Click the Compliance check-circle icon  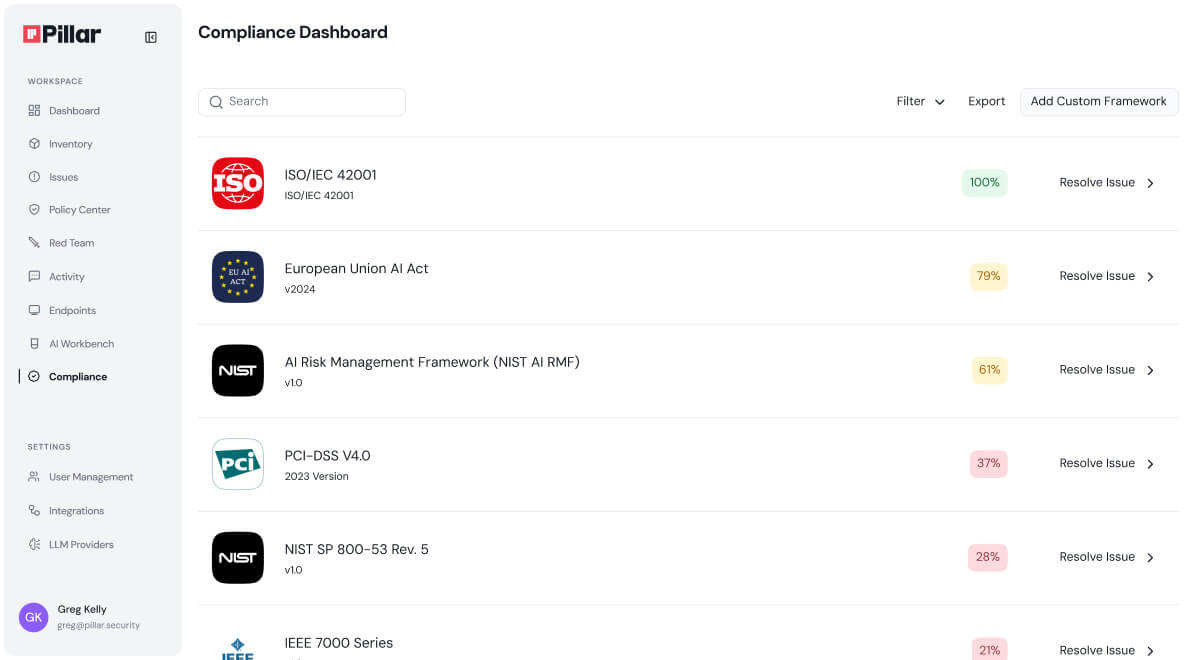pos(34,377)
